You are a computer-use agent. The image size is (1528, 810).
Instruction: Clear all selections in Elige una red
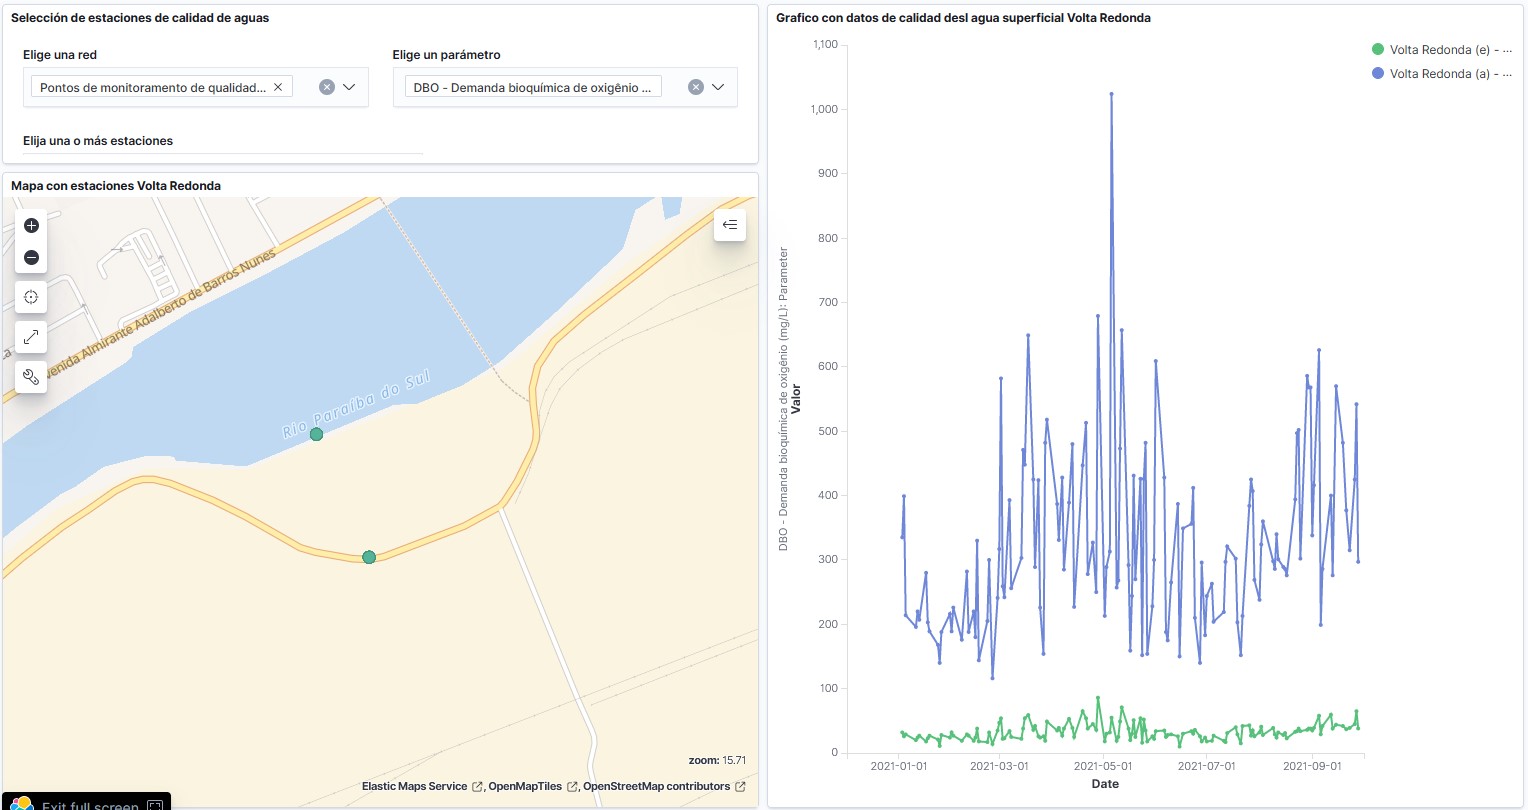point(326,88)
